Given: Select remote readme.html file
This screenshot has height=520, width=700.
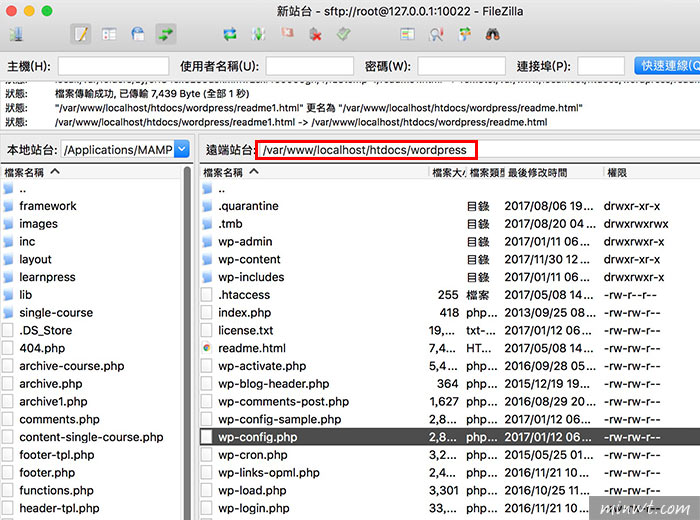Looking at the screenshot, I should coord(252,348).
